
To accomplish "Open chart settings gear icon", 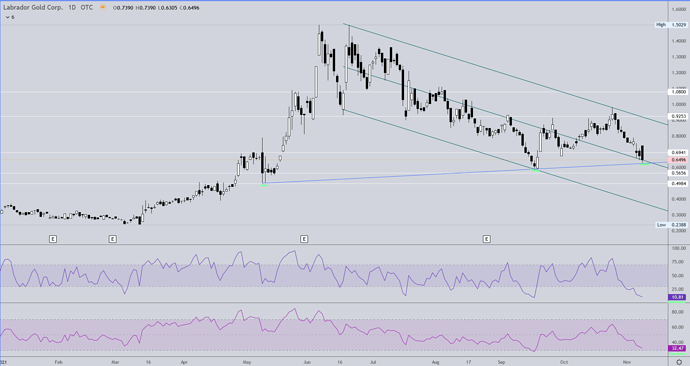I will tap(679, 362).
